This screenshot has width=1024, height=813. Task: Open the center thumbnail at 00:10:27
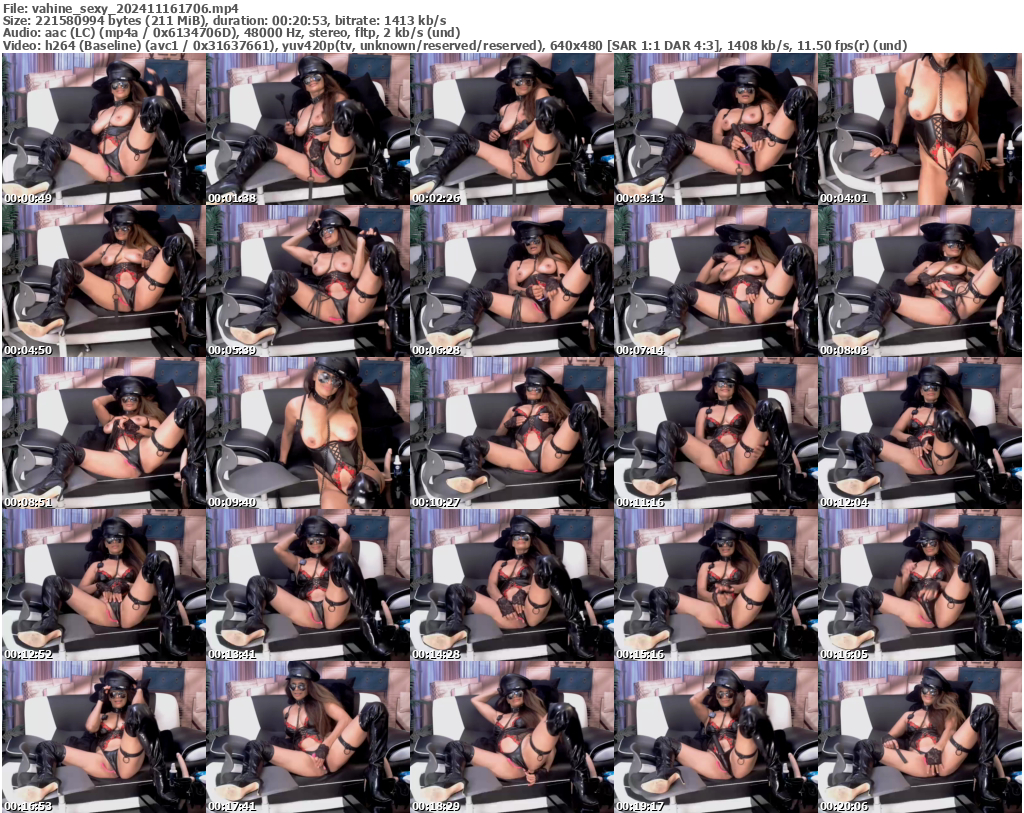[x=512, y=430]
